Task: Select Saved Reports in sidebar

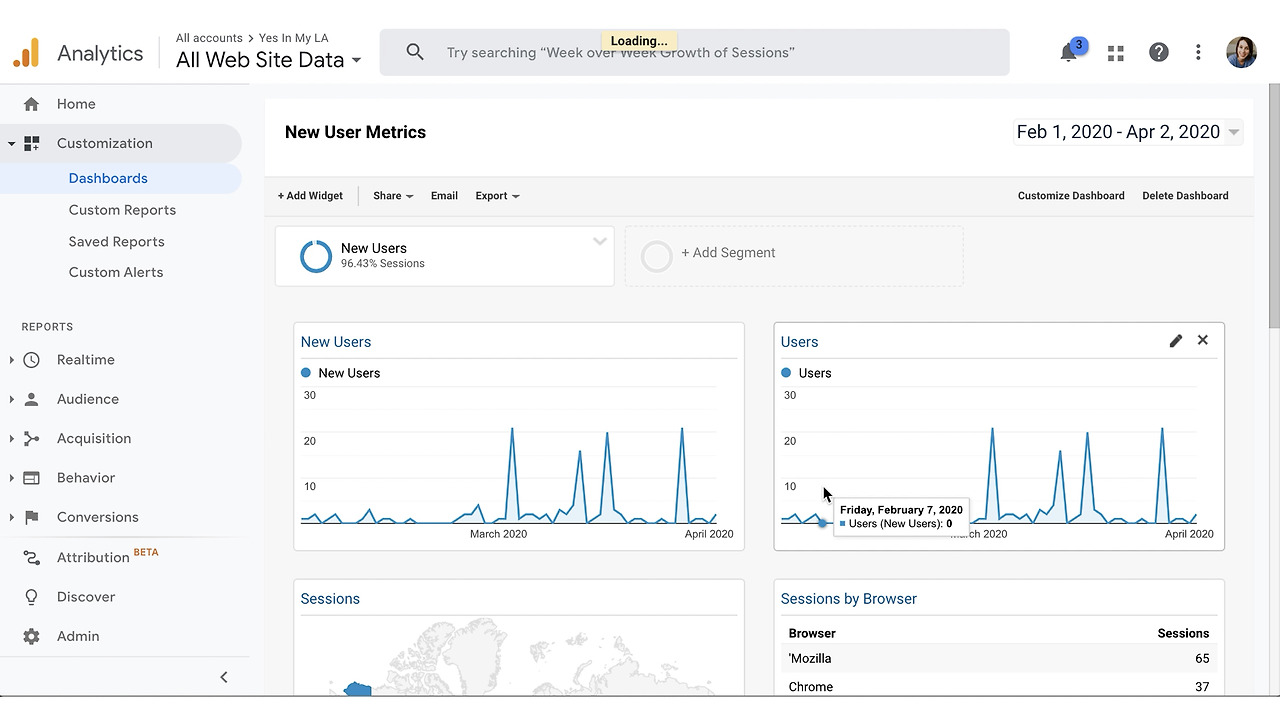Action: pos(116,241)
